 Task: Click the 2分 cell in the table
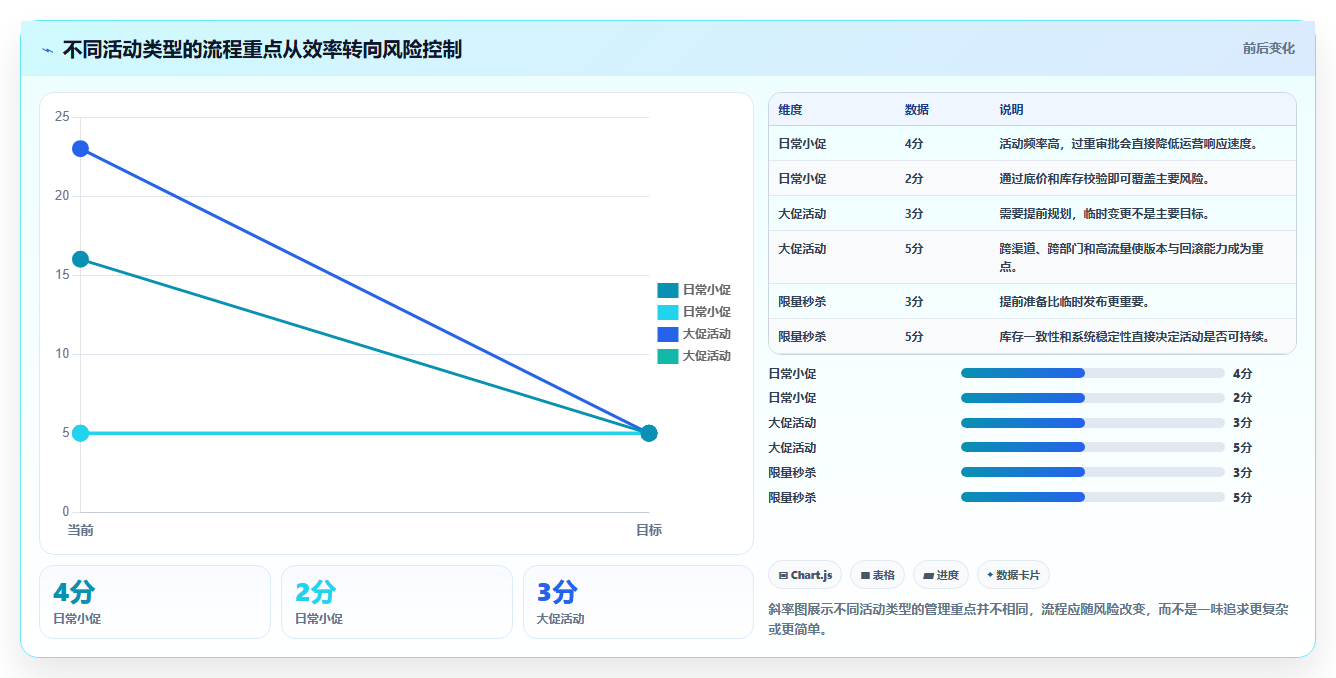point(914,178)
